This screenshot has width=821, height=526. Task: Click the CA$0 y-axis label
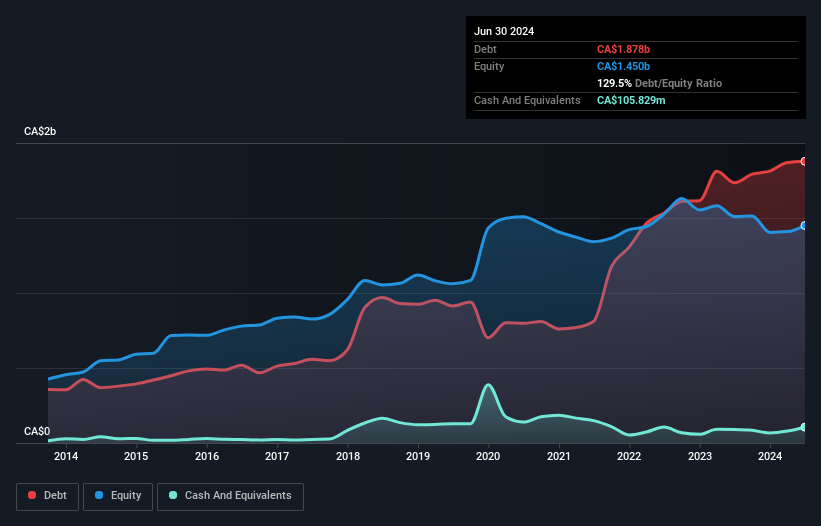[x=37, y=431]
